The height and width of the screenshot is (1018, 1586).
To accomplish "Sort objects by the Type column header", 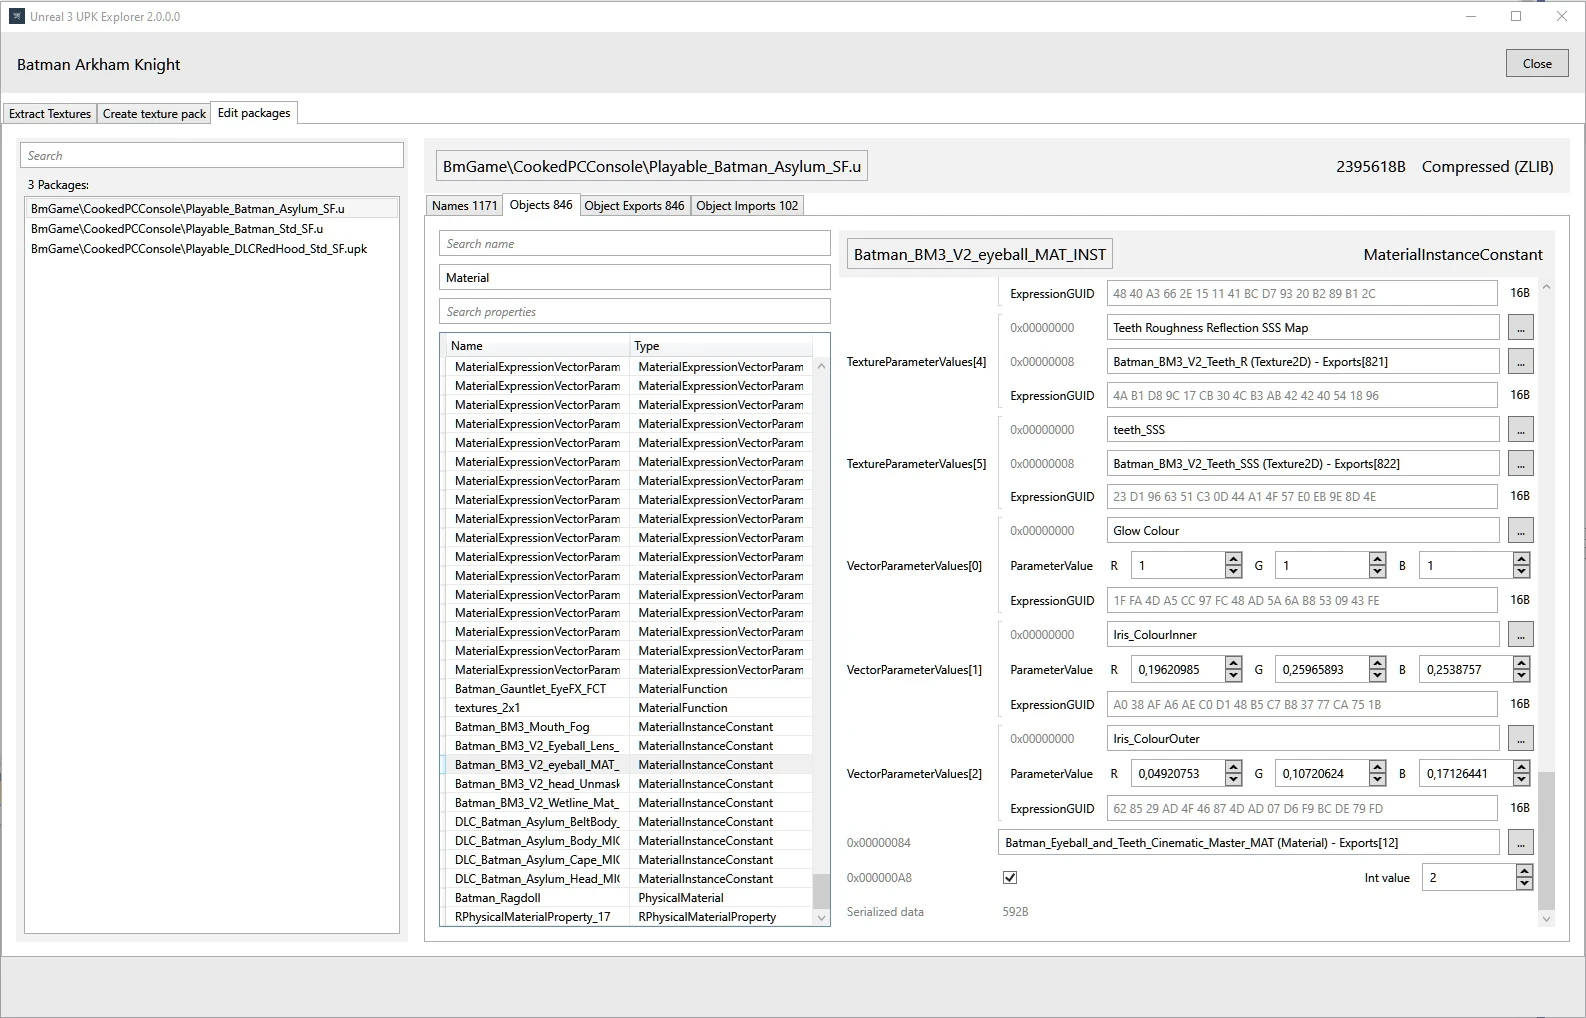I will point(720,346).
